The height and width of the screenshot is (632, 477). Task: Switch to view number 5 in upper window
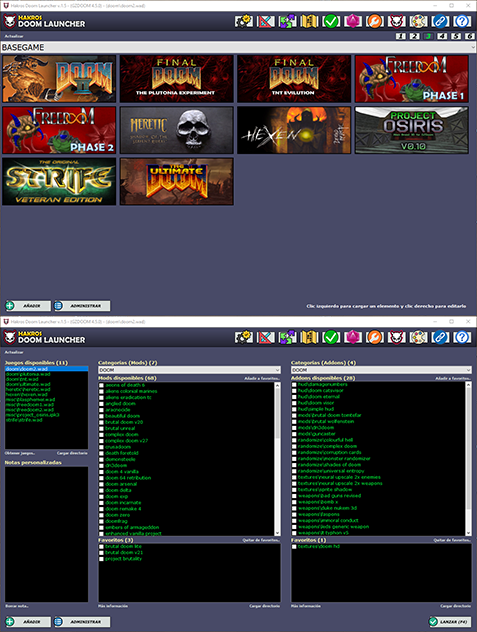pos(456,36)
